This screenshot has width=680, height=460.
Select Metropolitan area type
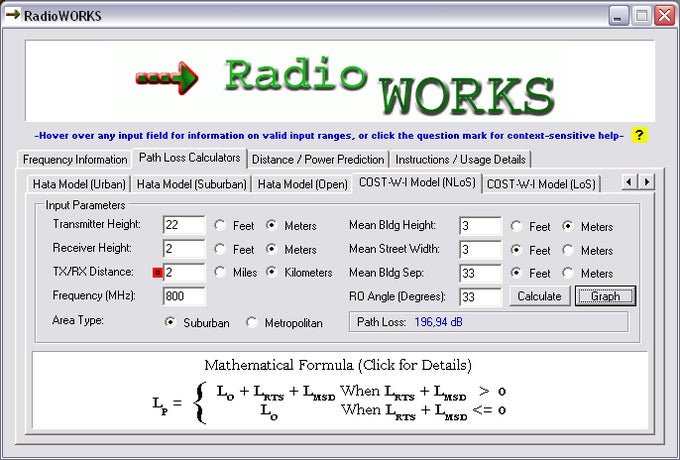click(284, 323)
